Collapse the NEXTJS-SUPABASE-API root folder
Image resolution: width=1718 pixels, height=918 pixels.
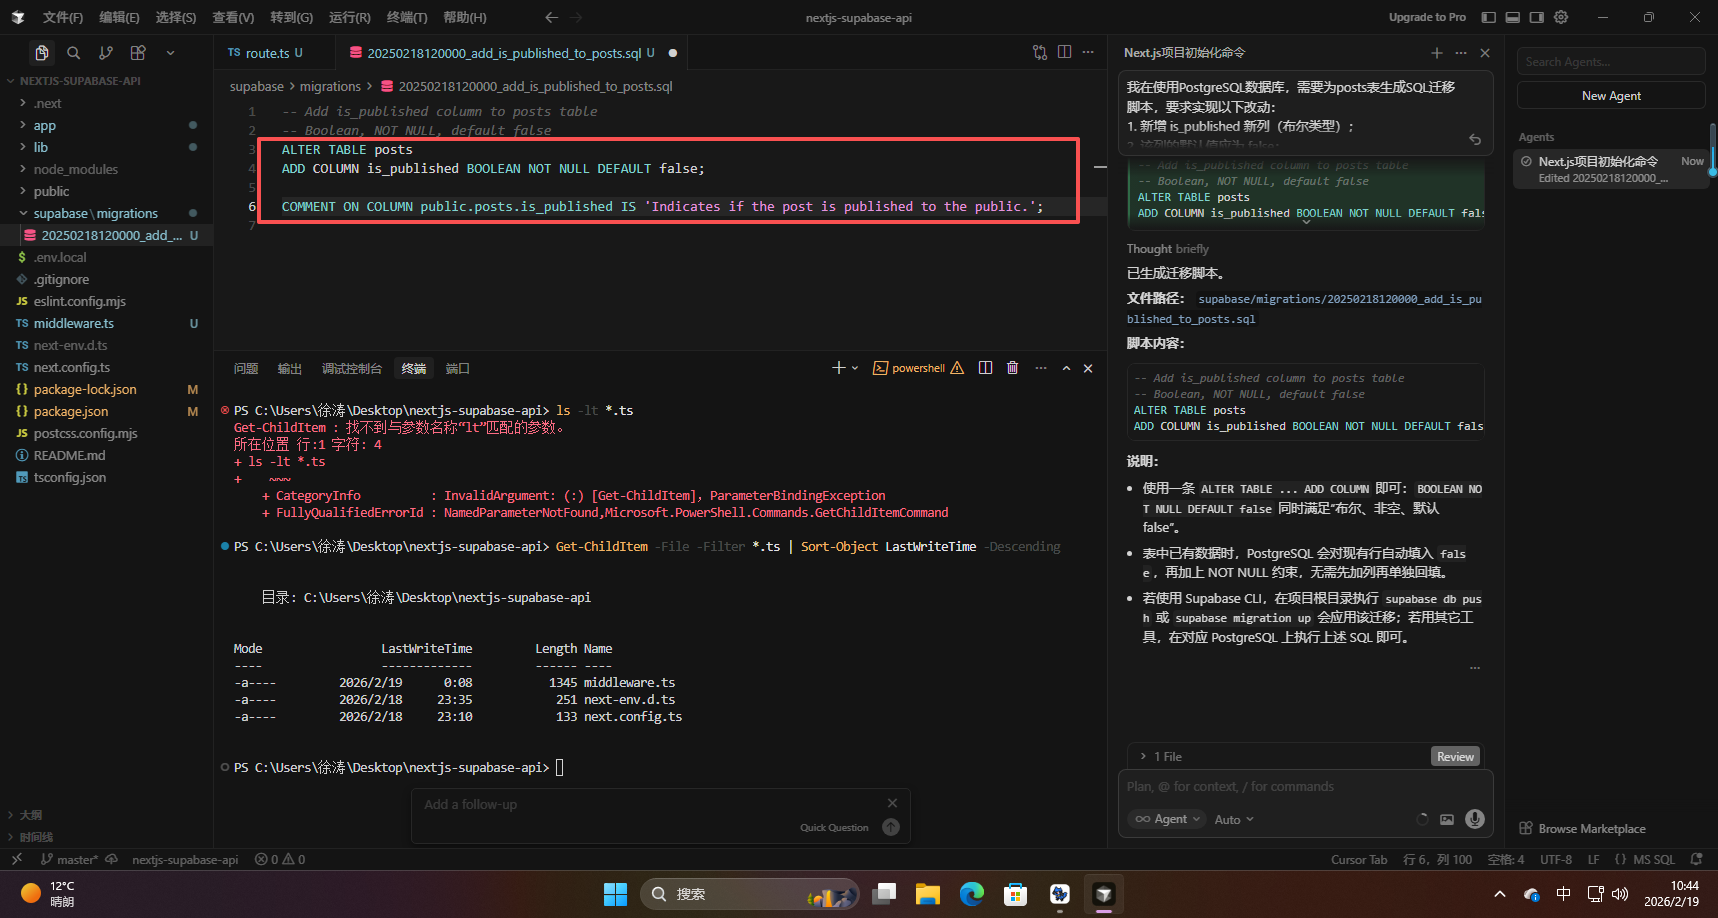click(80, 81)
